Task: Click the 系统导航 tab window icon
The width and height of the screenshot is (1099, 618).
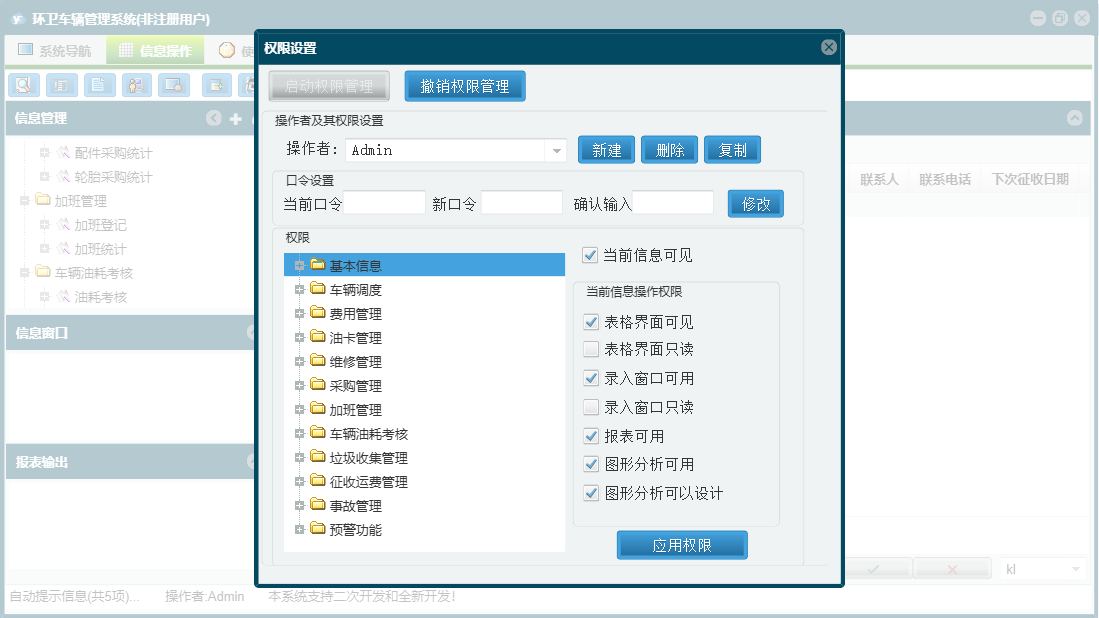Action: tap(25, 49)
